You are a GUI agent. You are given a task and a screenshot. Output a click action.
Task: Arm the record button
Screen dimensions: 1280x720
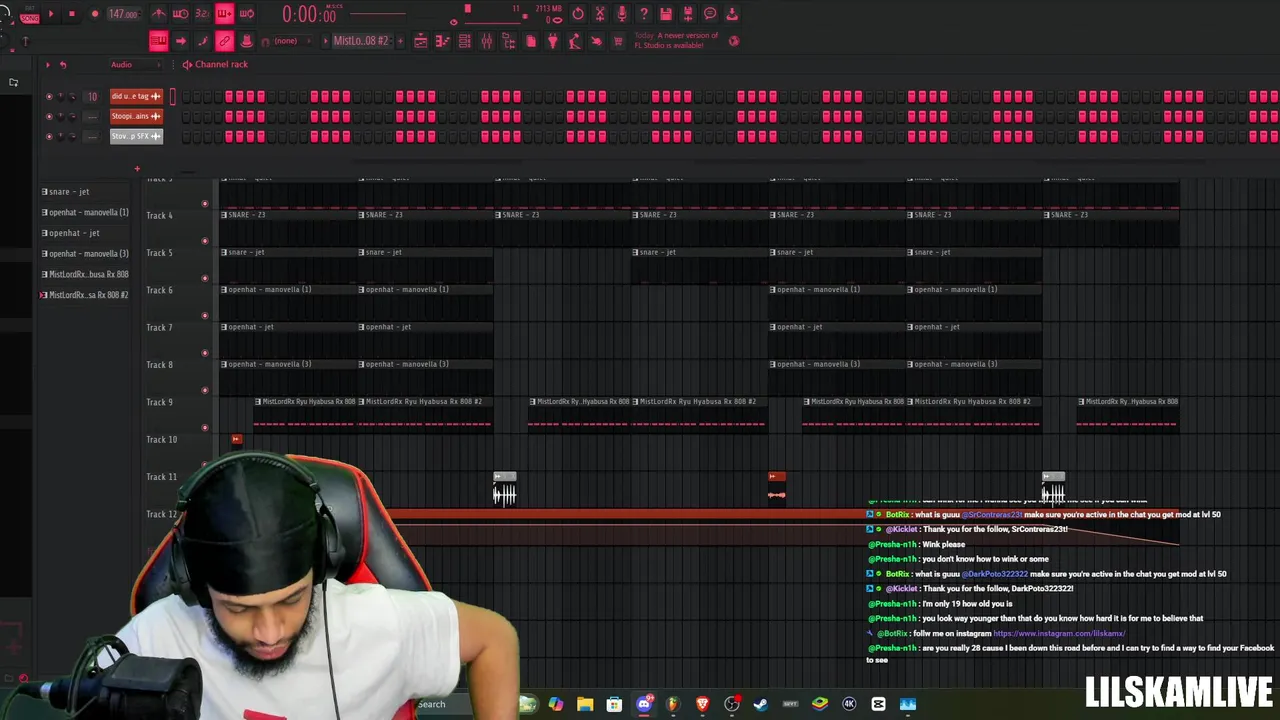[94, 14]
